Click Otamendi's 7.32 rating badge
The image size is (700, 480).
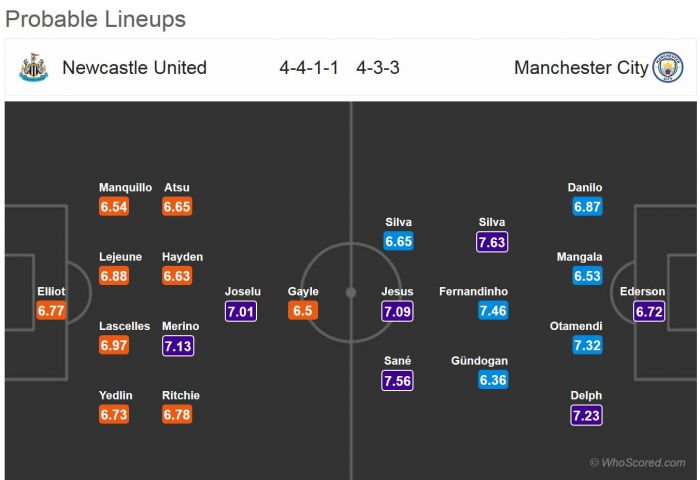click(x=586, y=346)
